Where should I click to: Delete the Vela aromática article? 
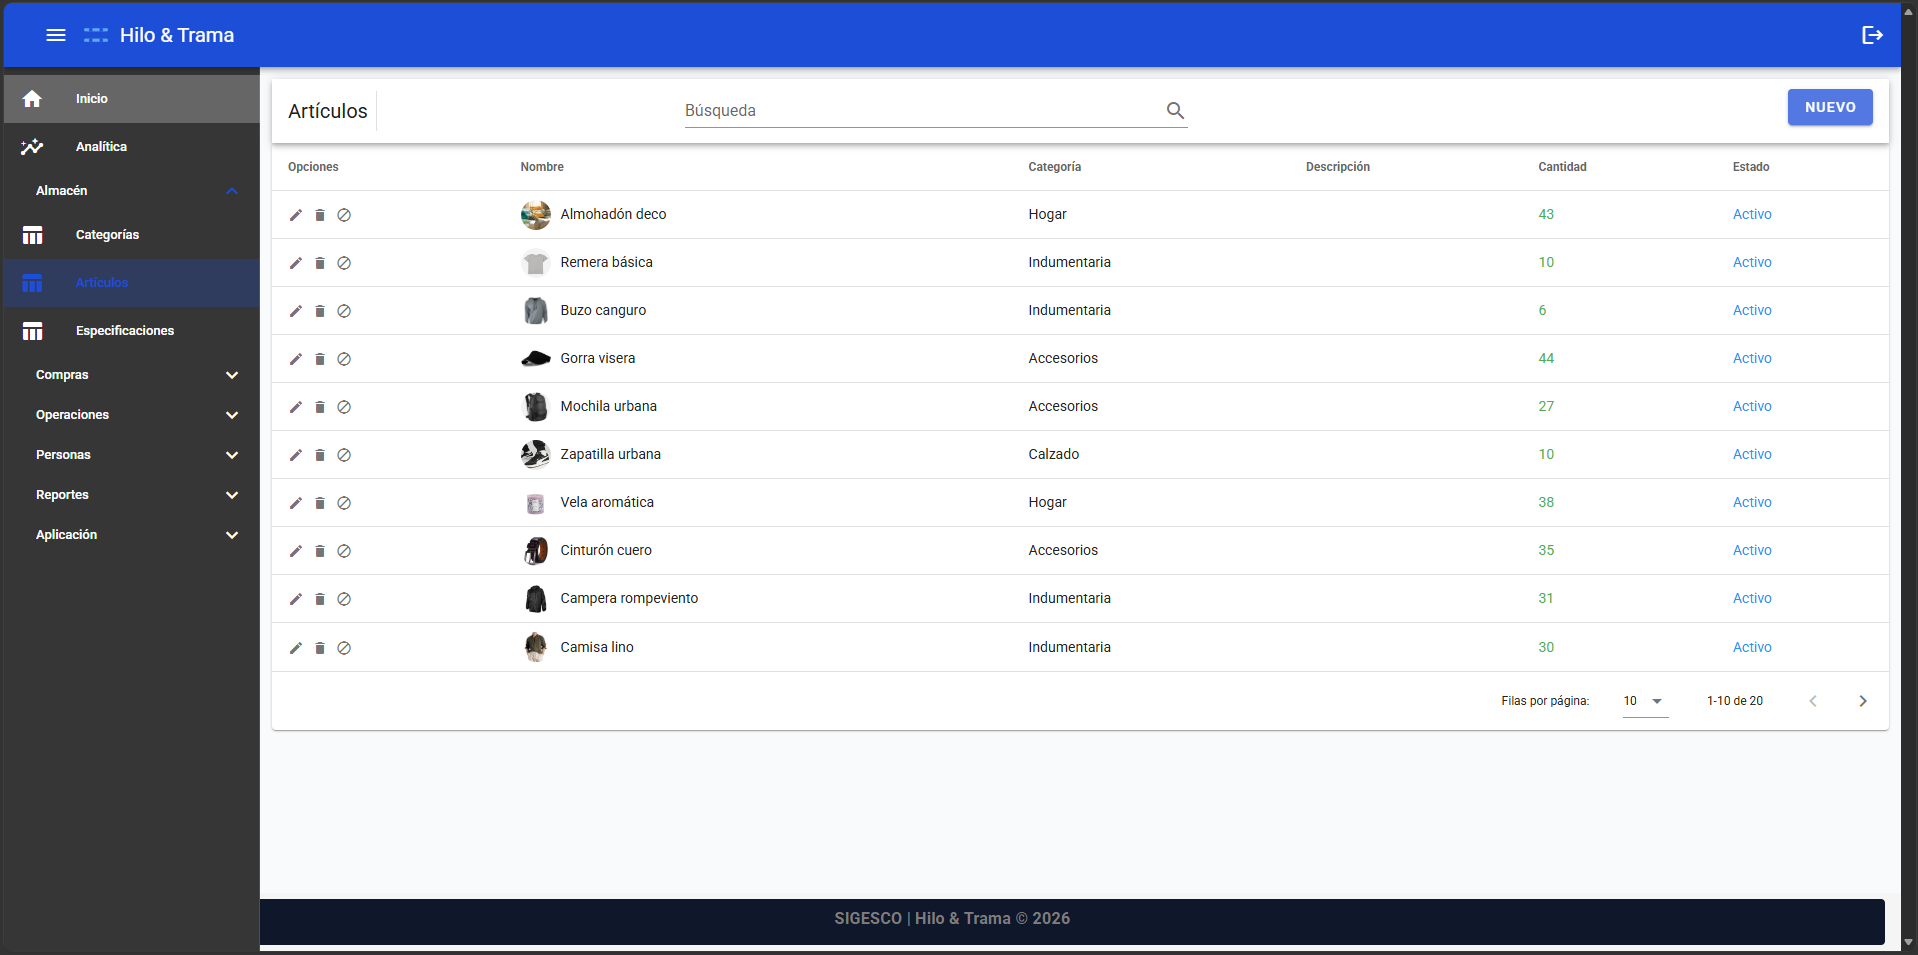[x=320, y=503]
